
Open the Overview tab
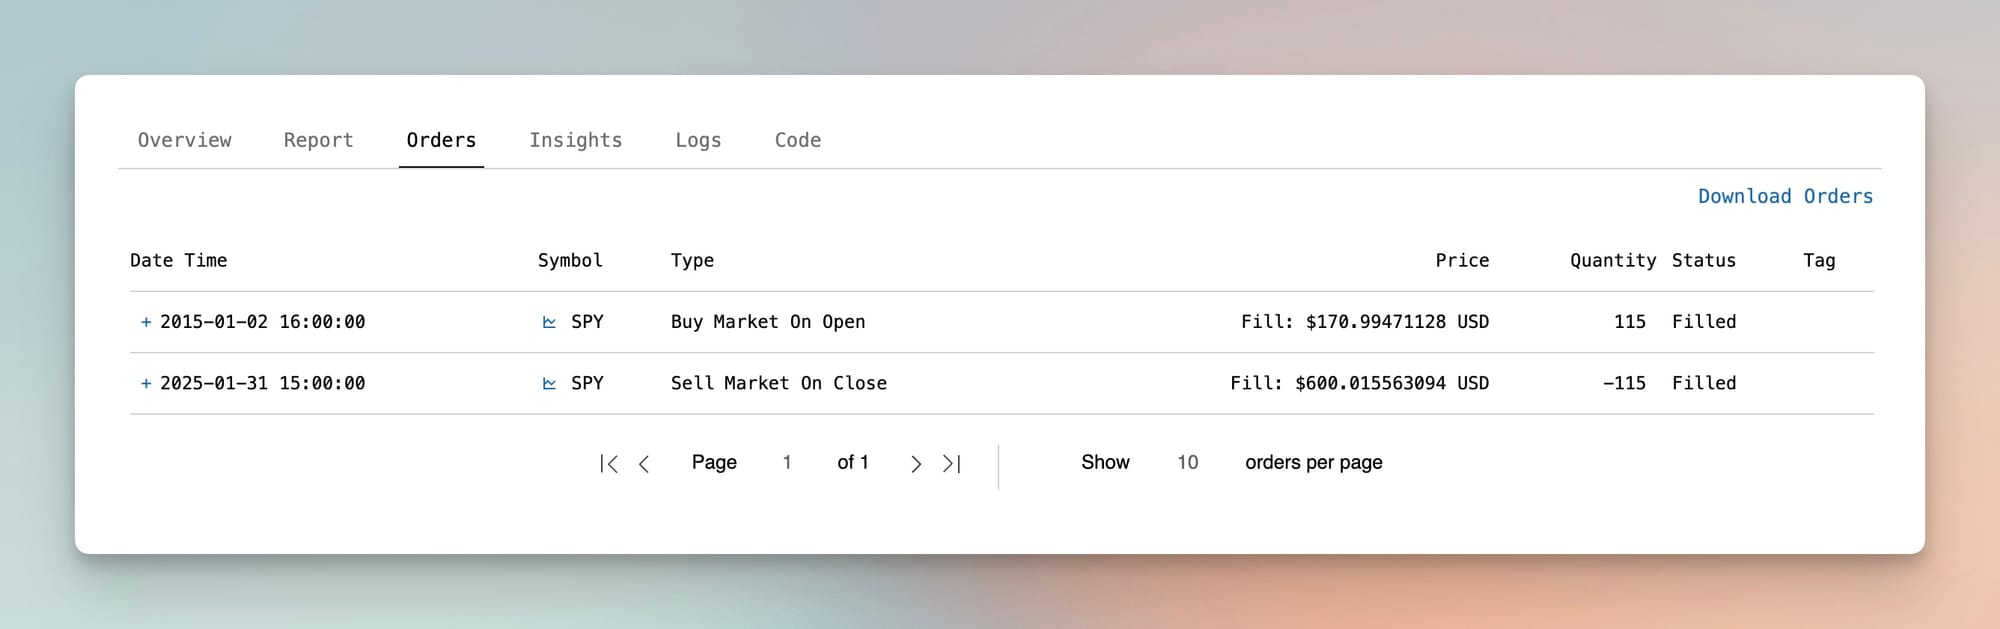184,140
